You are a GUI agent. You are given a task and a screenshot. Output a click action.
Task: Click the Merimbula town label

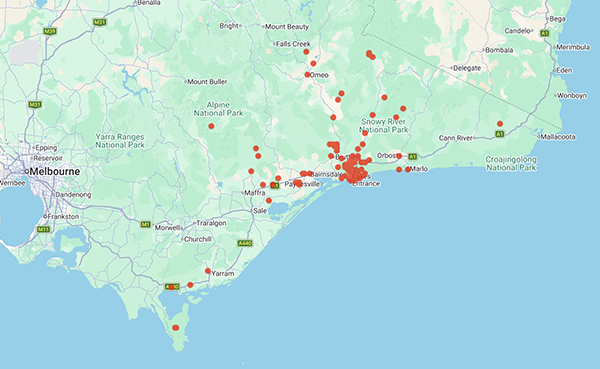click(573, 47)
